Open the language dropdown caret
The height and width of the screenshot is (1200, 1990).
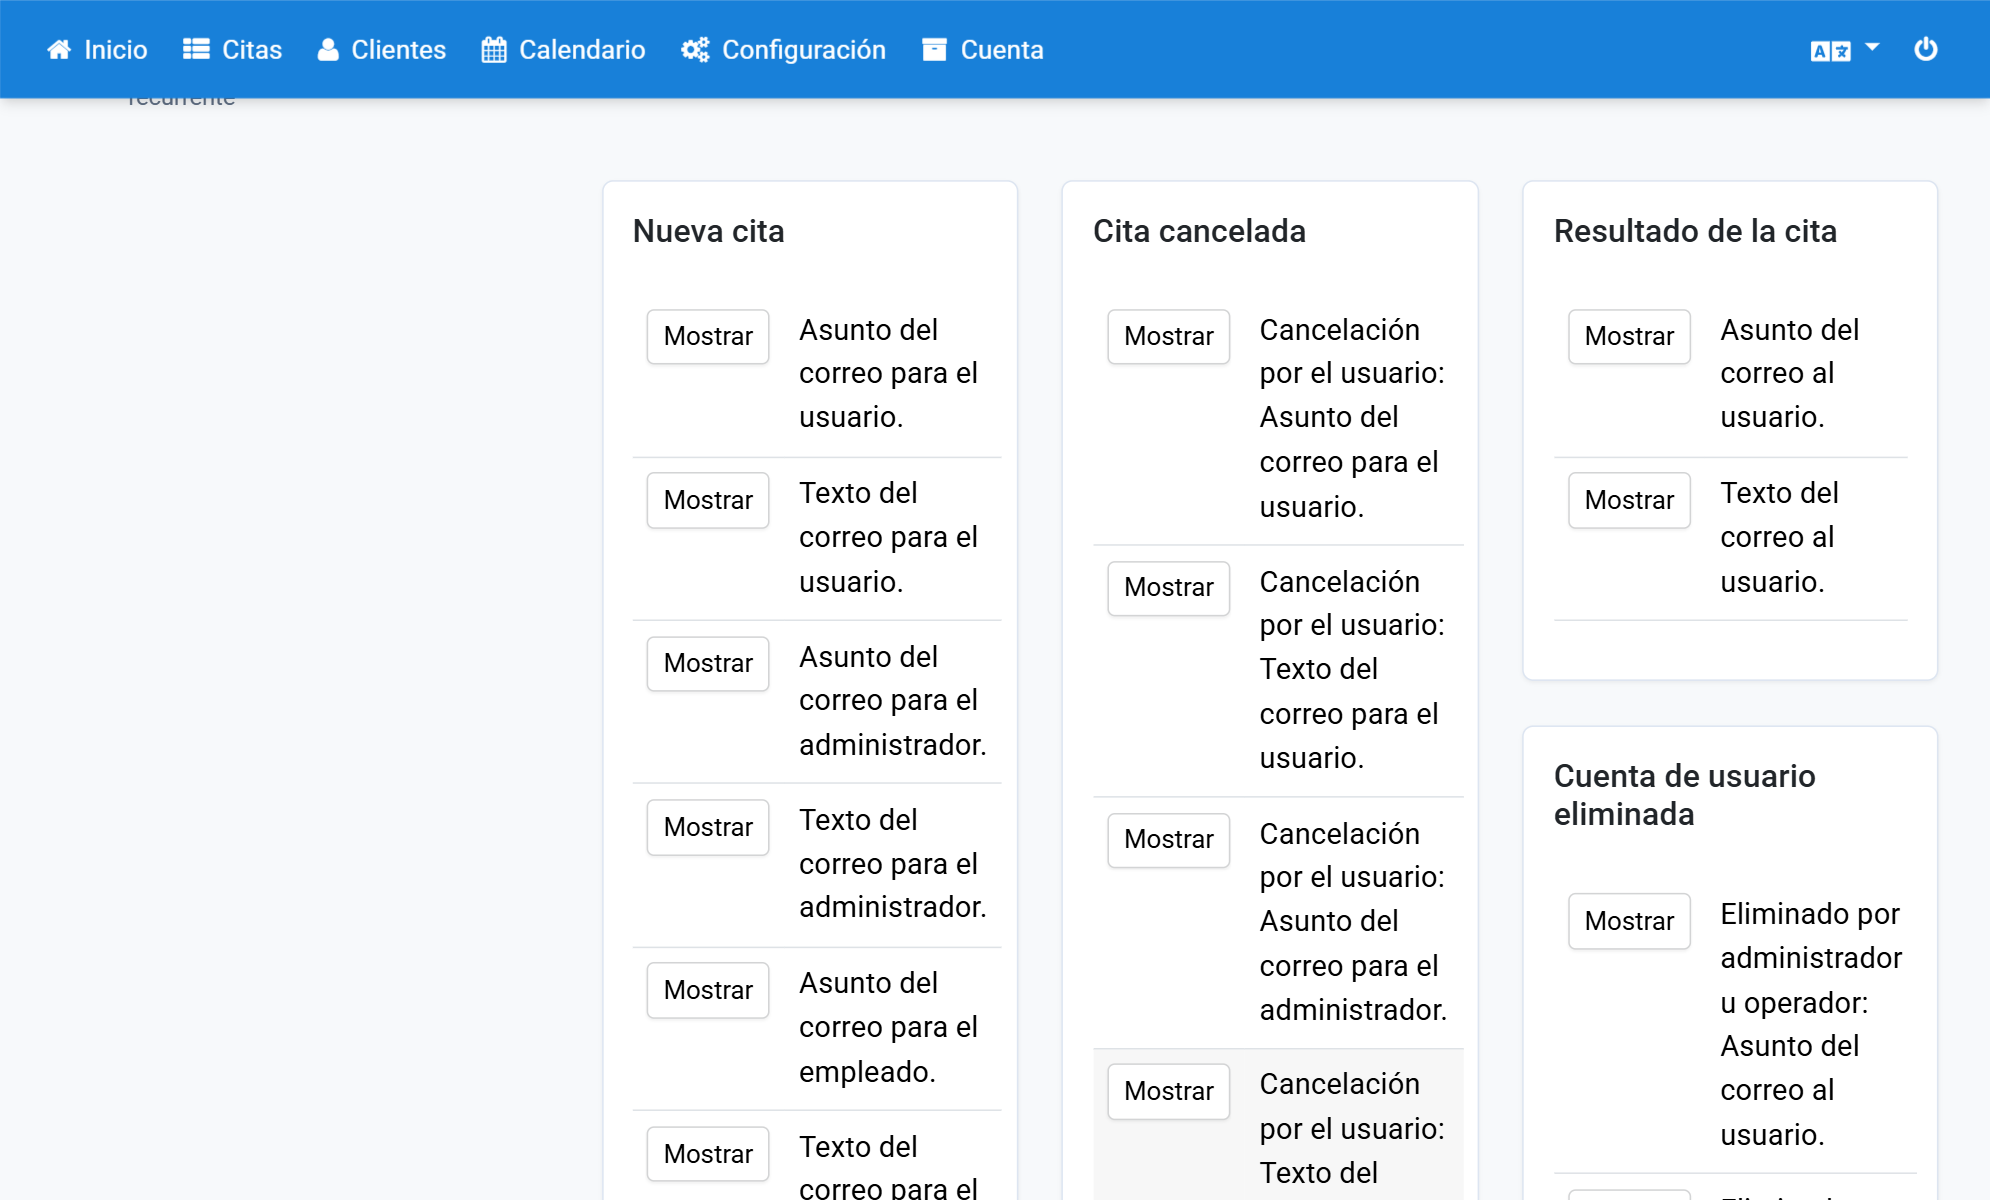[1872, 47]
